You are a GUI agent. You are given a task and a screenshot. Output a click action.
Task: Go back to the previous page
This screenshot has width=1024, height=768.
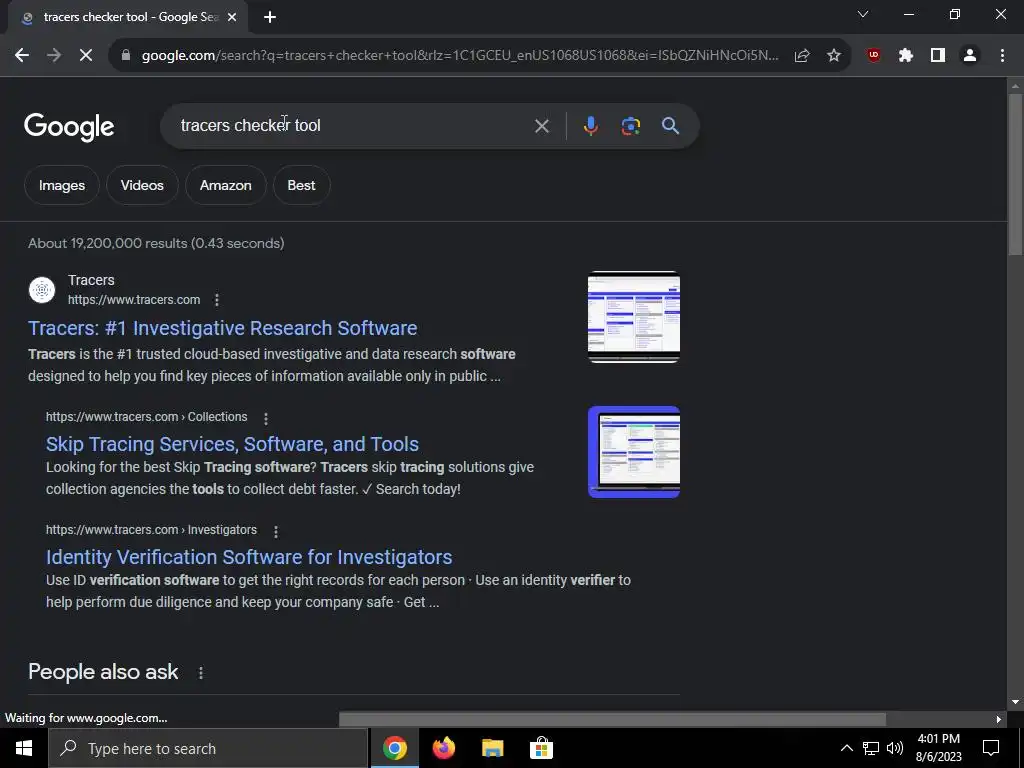pyautogui.click(x=22, y=56)
